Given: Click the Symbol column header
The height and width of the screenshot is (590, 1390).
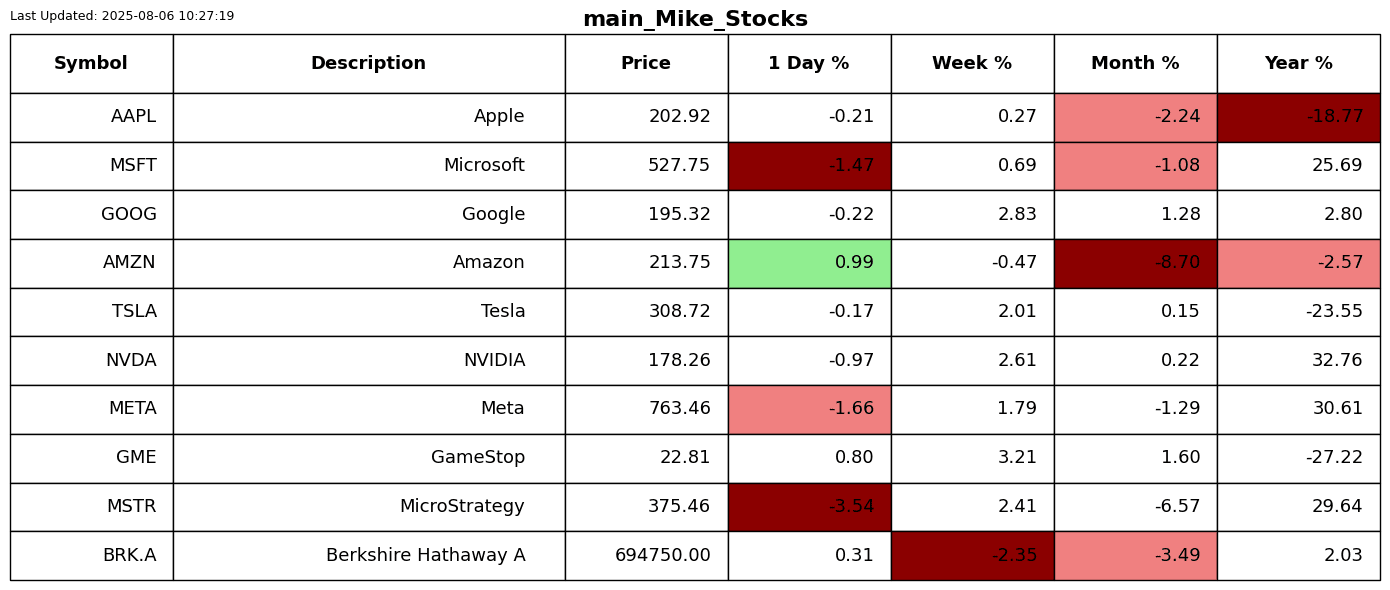Looking at the screenshot, I should coord(91,64).
